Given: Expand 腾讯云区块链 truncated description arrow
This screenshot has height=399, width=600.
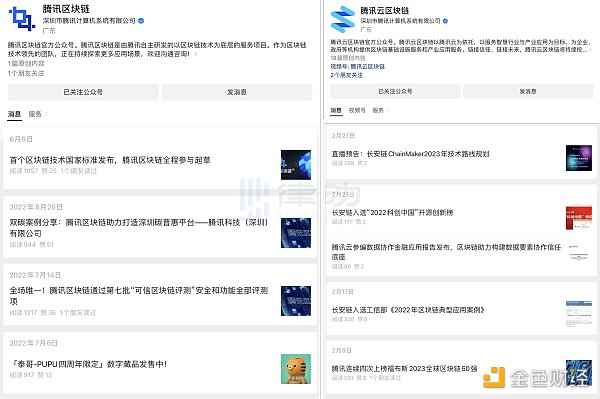Looking at the screenshot, I should (x=590, y=50).
